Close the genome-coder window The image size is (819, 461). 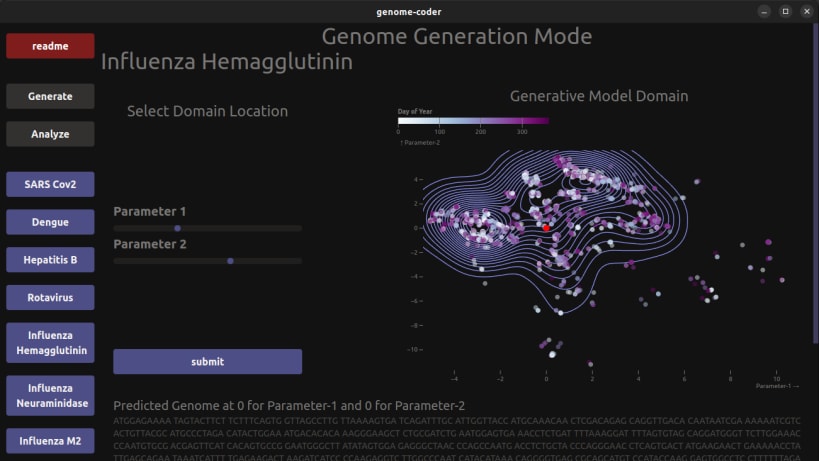point(806,11)
